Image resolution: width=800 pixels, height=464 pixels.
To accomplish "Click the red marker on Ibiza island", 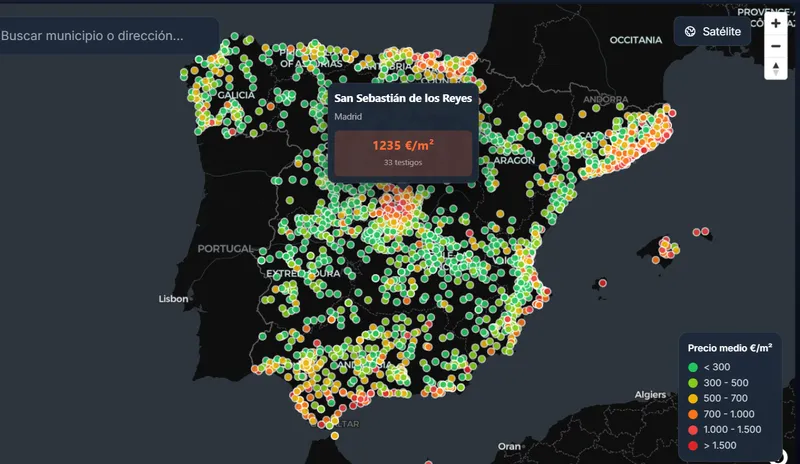I will pyautogui.click(x=603, y=283).
